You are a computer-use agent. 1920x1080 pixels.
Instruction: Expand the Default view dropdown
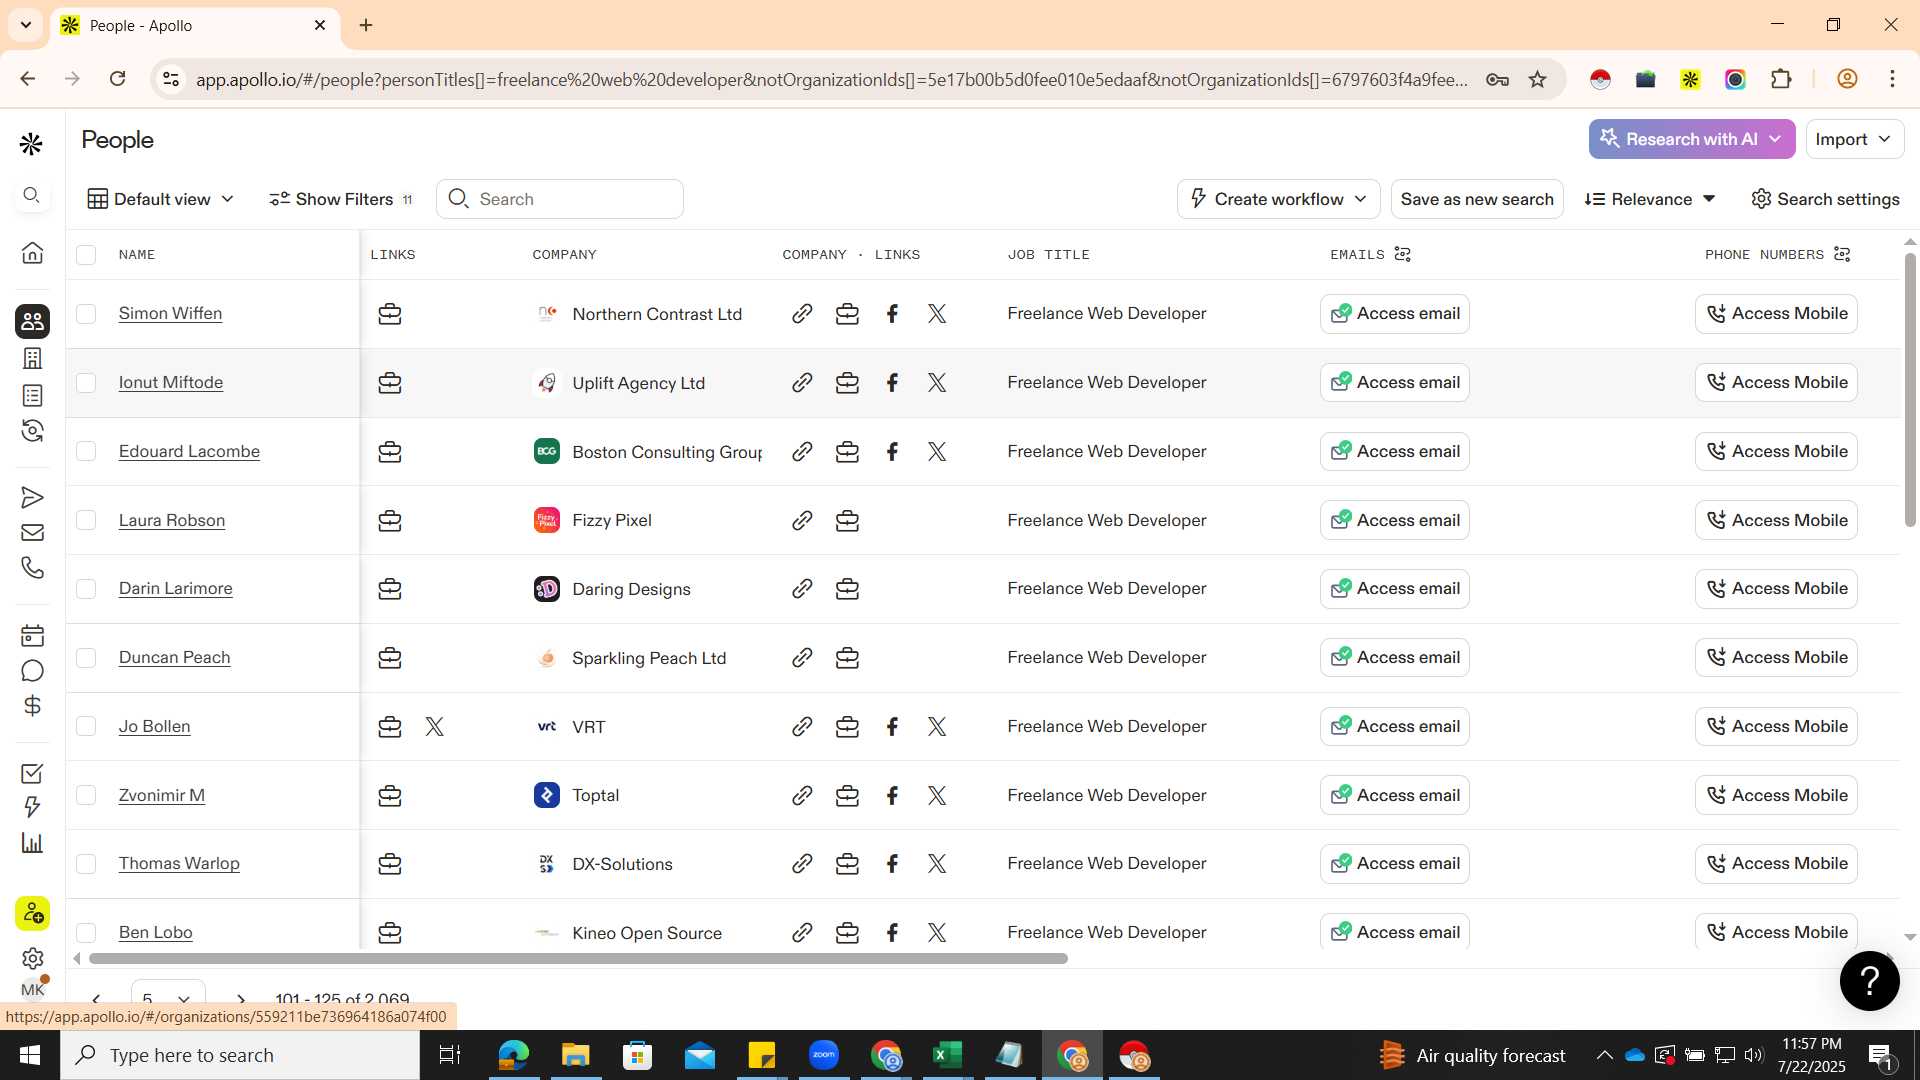pos(161,199)
